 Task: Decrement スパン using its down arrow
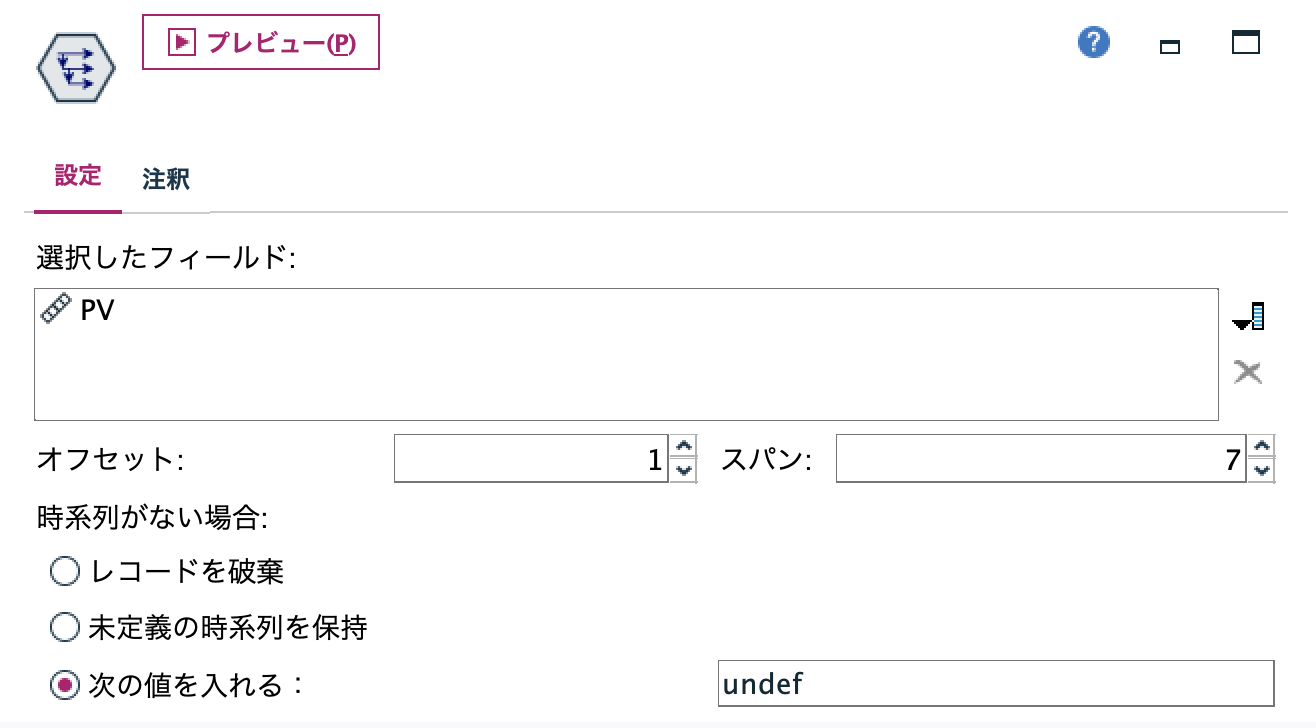pos(1261,471)
